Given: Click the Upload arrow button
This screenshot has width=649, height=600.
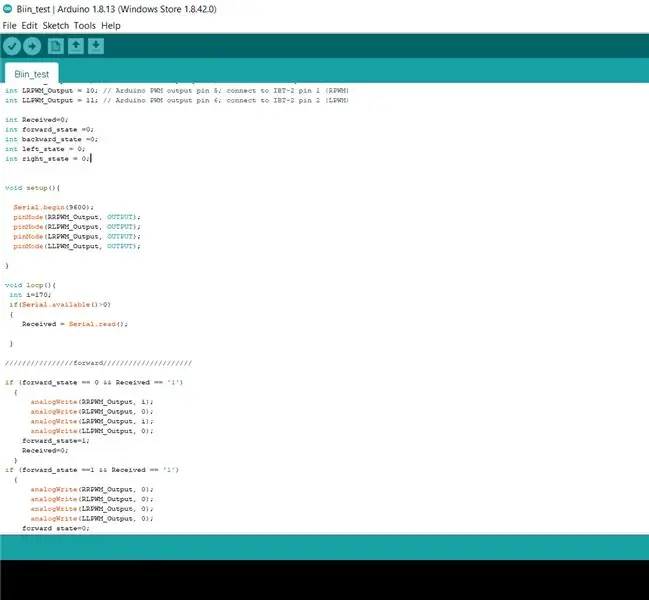Looking at the screenshot, I should click(x=32, y=46).
